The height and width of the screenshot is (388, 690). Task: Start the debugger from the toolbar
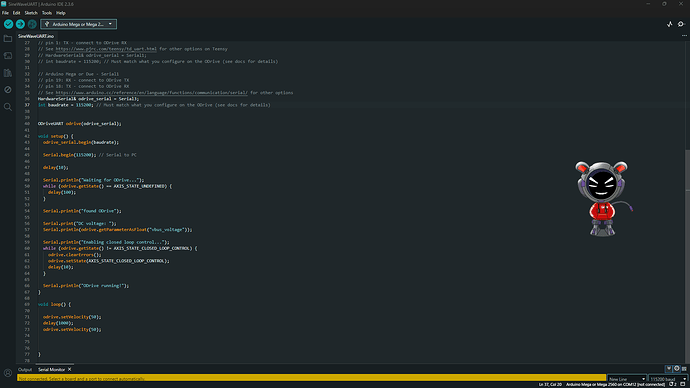(x=32, y=24)
